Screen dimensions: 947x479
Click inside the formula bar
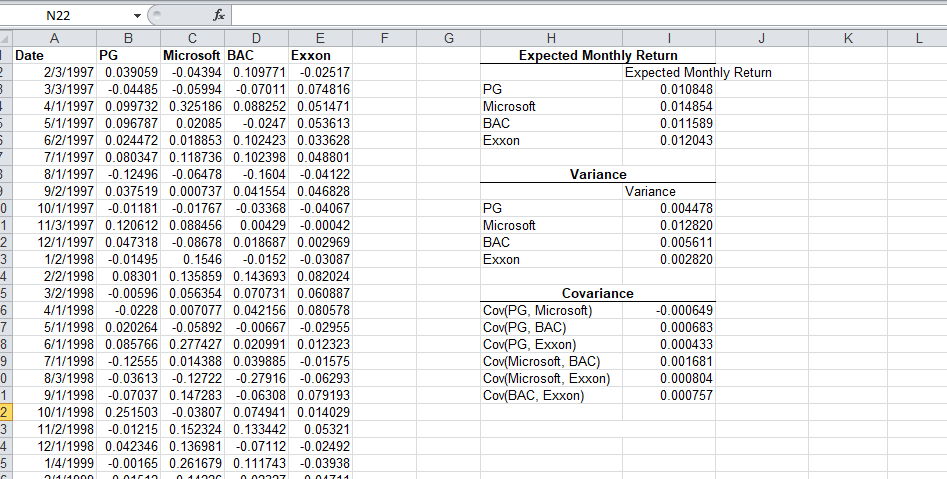click(588, 16)
